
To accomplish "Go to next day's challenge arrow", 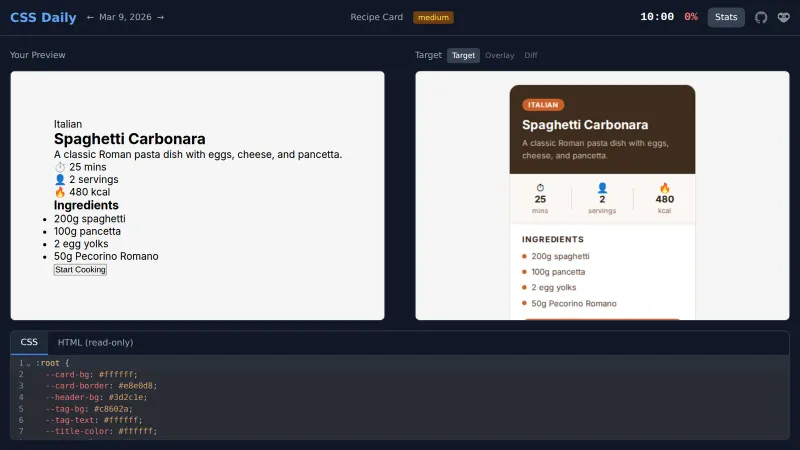I will coord(160,17).
